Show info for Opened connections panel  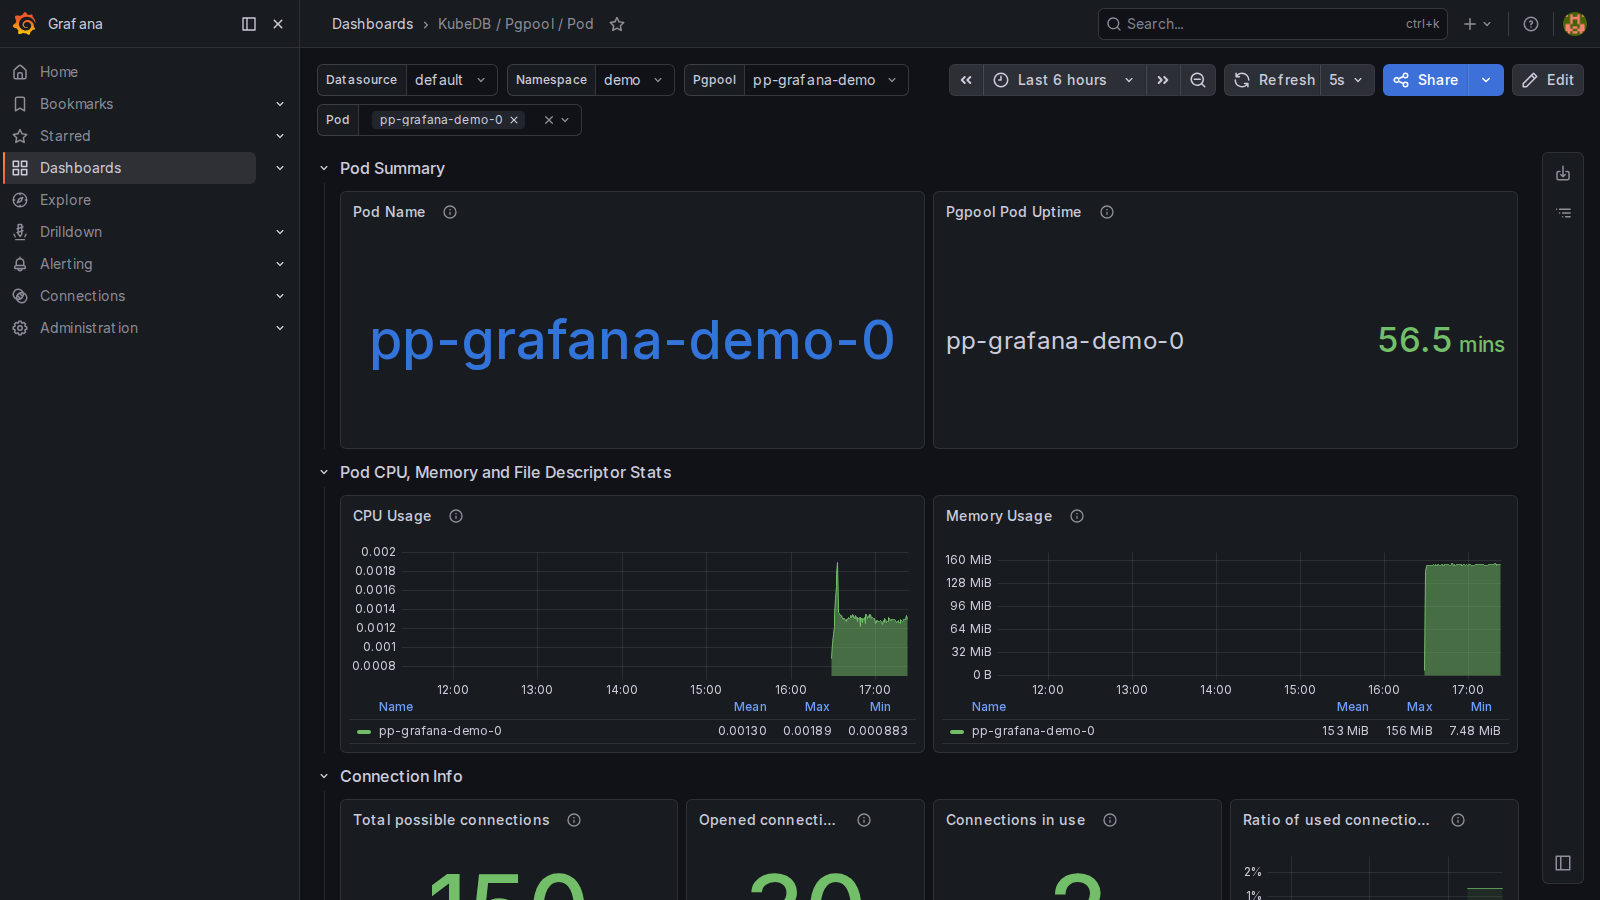pos(864,820)
